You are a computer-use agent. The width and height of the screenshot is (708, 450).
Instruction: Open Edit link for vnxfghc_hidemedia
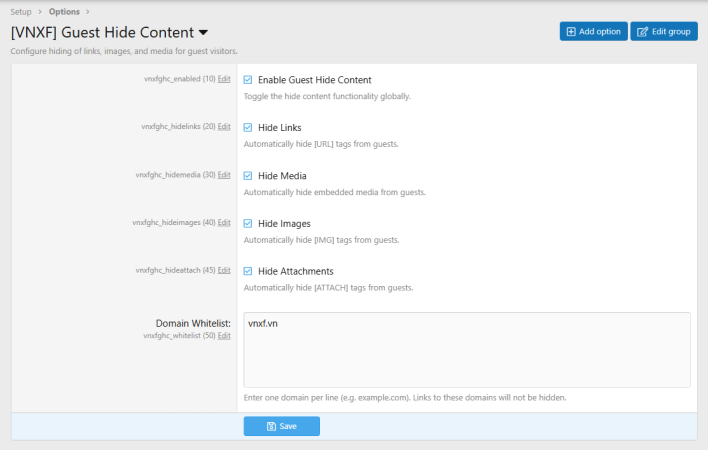[224, 175]
